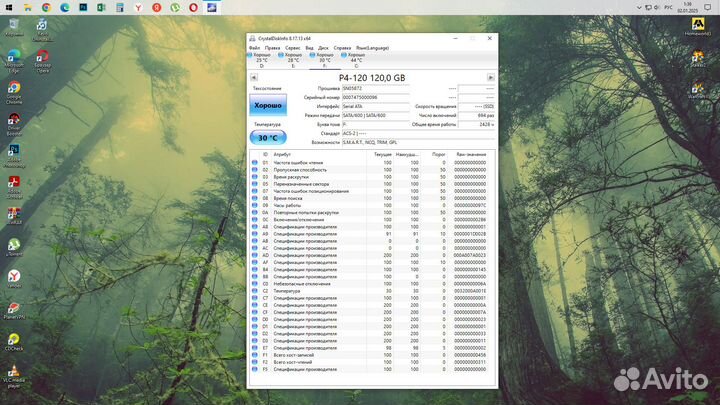Go to next disk with right arrow
This screenshot has width=720, height=405.
coord(490,78)
